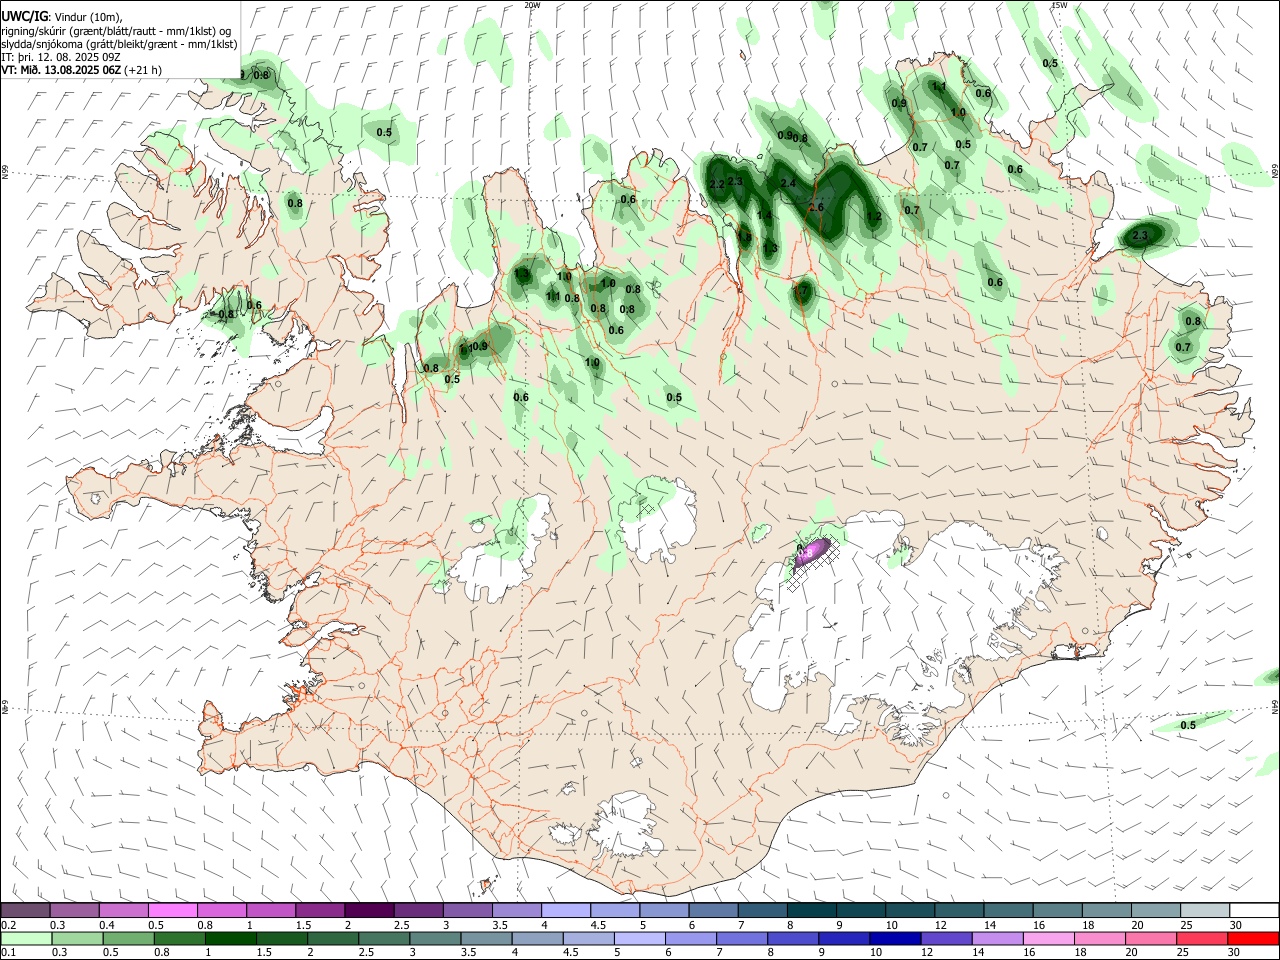Click the bright red swatch ending the lower legend
Viewport: 1280px width, 960px height.
coord(1255,939)
